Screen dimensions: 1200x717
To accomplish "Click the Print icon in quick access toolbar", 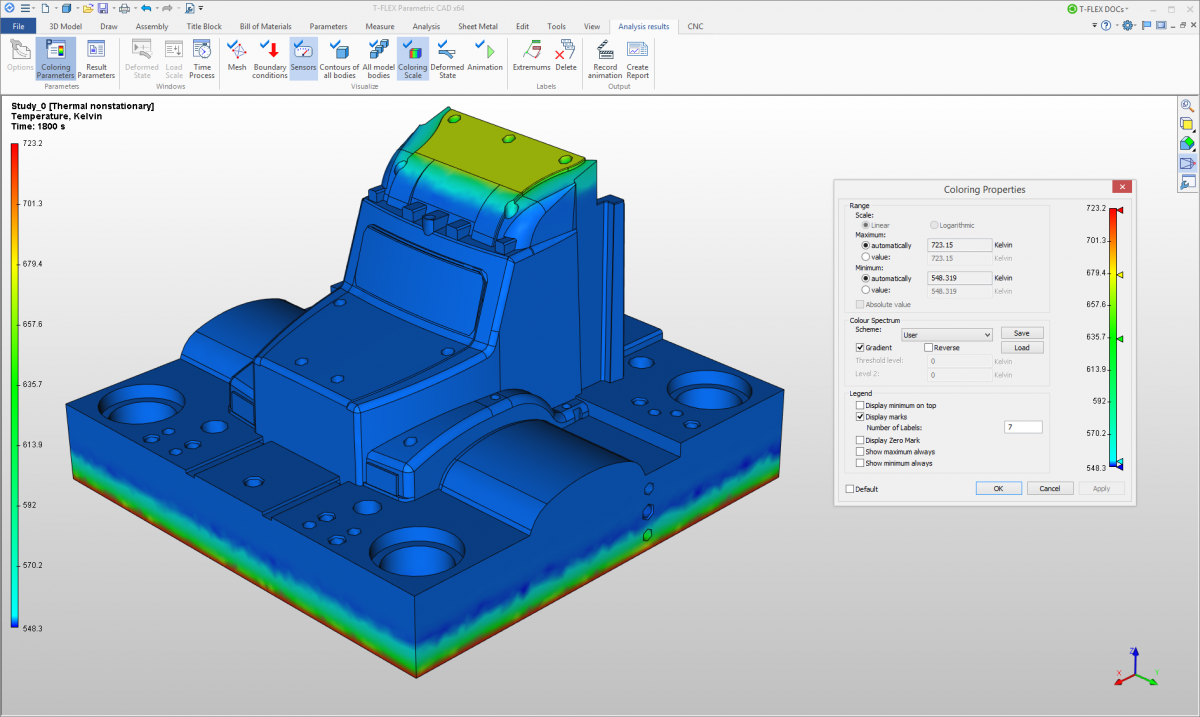I will pos(124,8).
